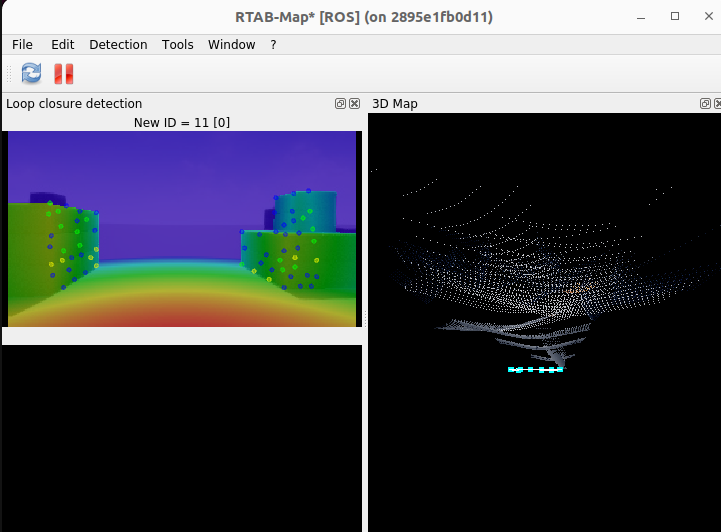Open the Detection menu
This screenshot has height=532, width=721.
(118, 44)
